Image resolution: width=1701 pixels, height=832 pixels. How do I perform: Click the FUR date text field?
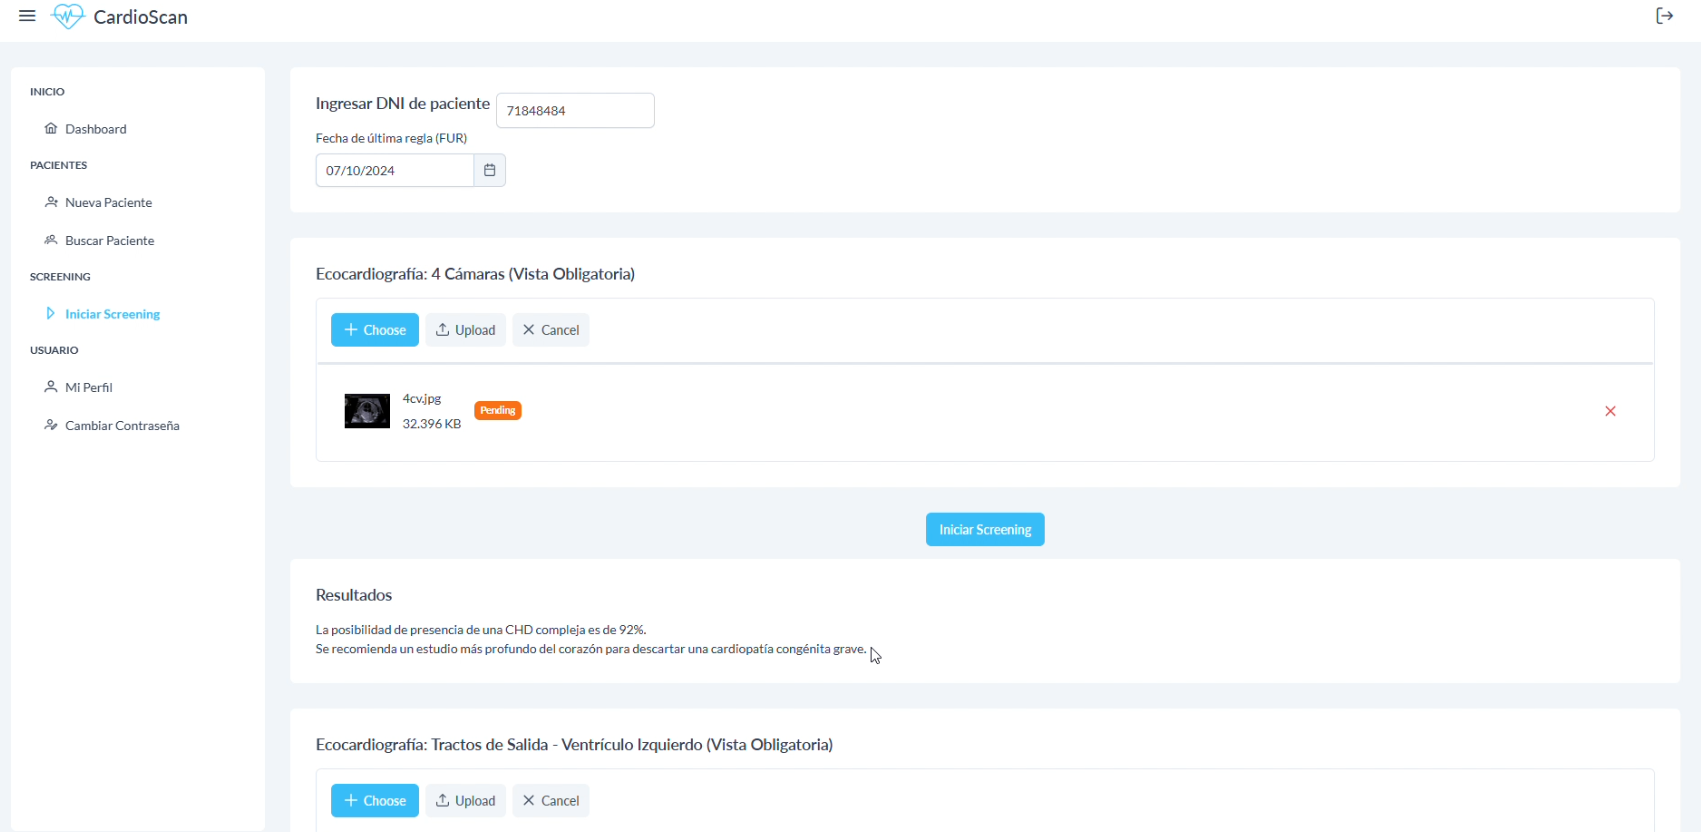[395, 171]
